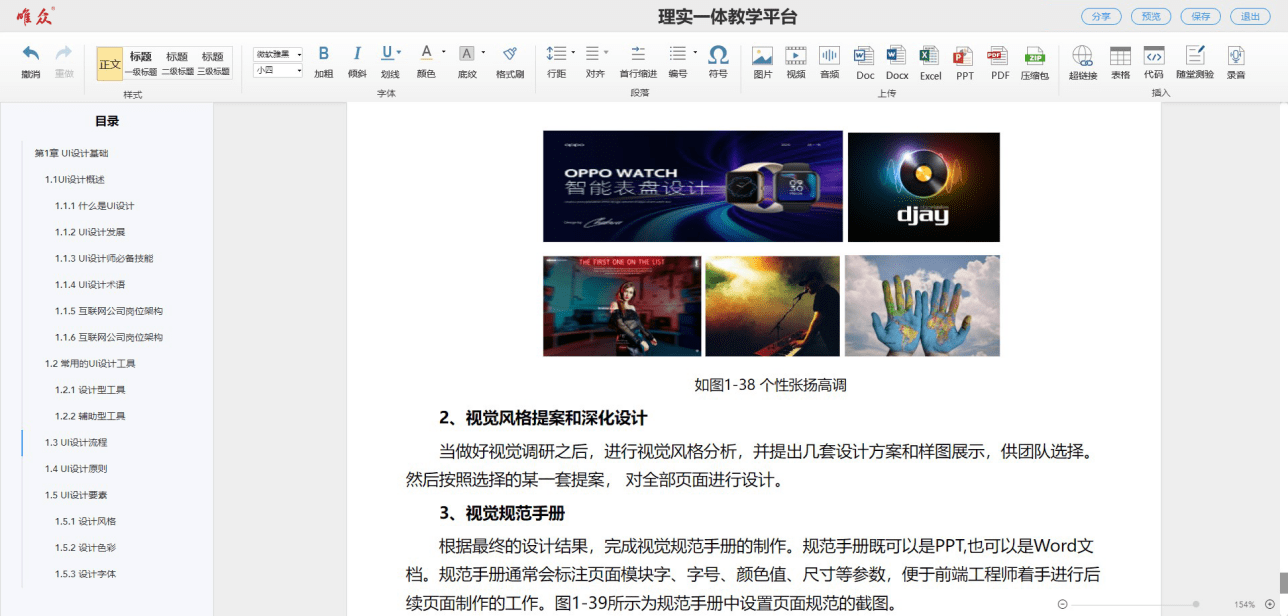Click the zoom slider at bottom right
The width and height of the screenshot is (1288, 616).
tap(1196, 604)
